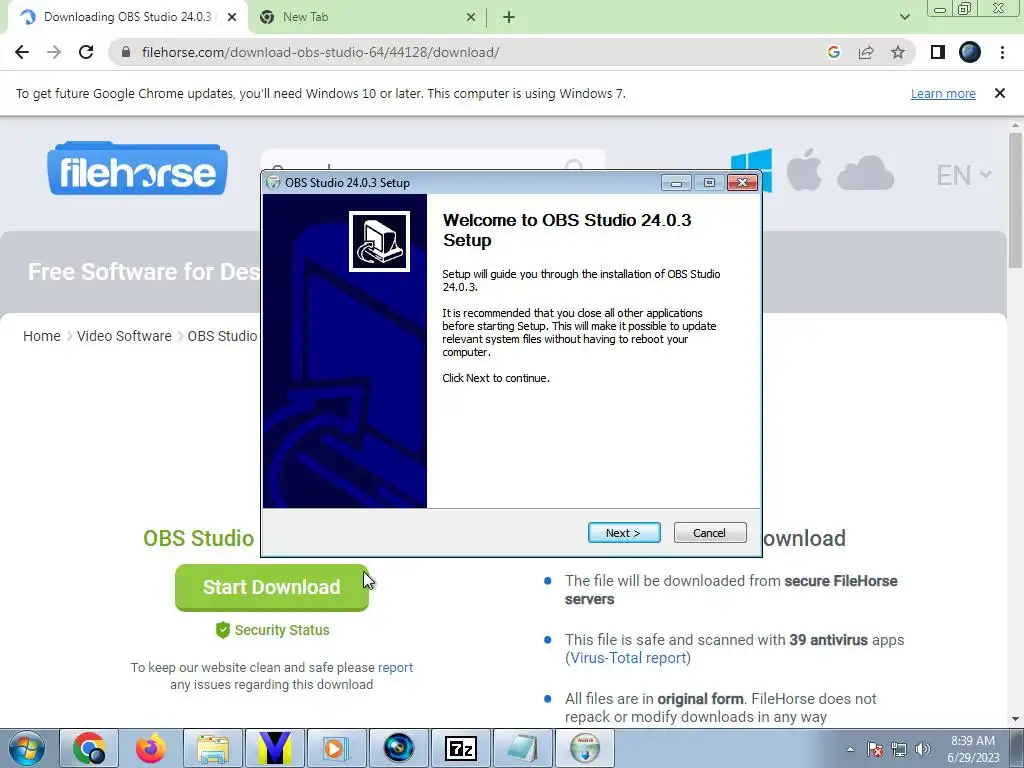Close the Downloading OBS Studio tab

click(232, 18)
